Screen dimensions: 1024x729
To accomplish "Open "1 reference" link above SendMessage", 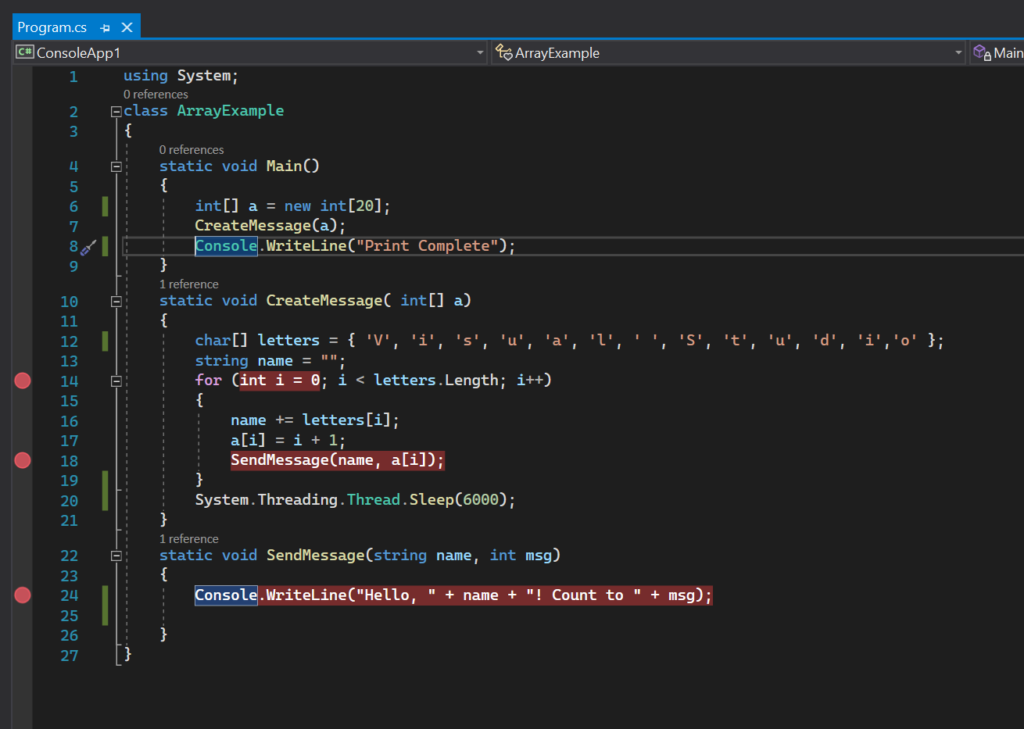I will pyautogui.click(x=188, y=539).
